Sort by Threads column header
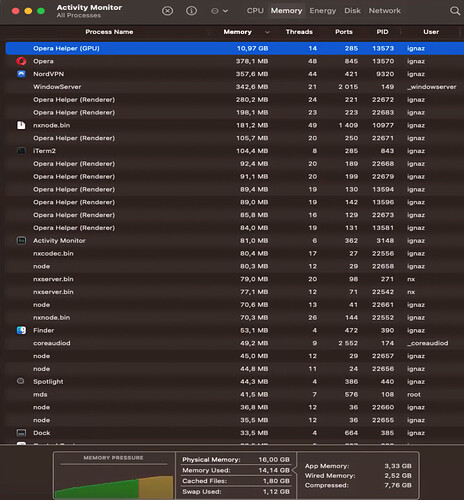This screenshot has width=464, height=500. point(299,32)
